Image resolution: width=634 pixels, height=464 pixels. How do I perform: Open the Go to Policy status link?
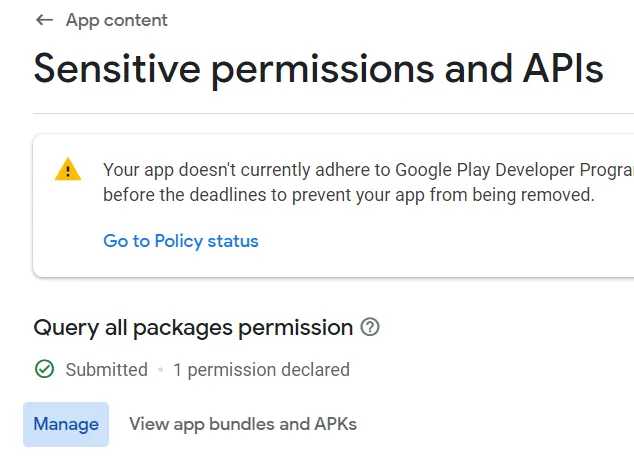coord(181,241)
